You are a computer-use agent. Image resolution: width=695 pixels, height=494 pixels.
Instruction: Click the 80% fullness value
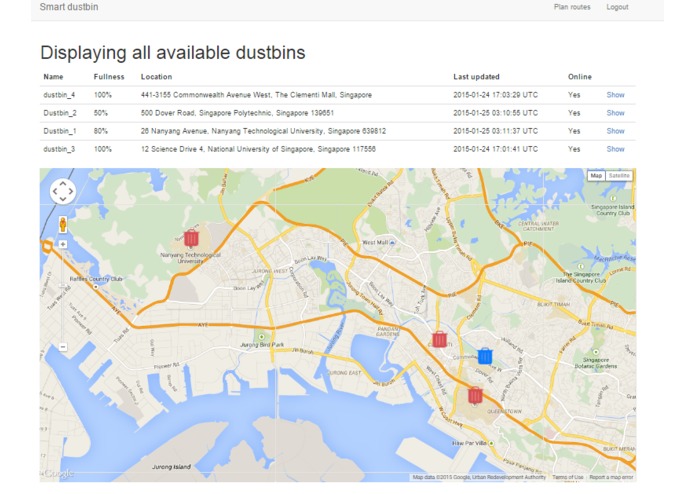(101, 131)
